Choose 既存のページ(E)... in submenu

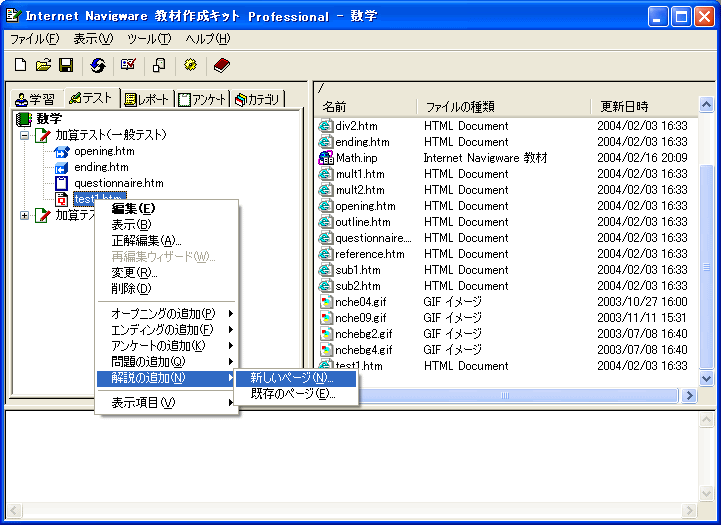click(296, 394)
